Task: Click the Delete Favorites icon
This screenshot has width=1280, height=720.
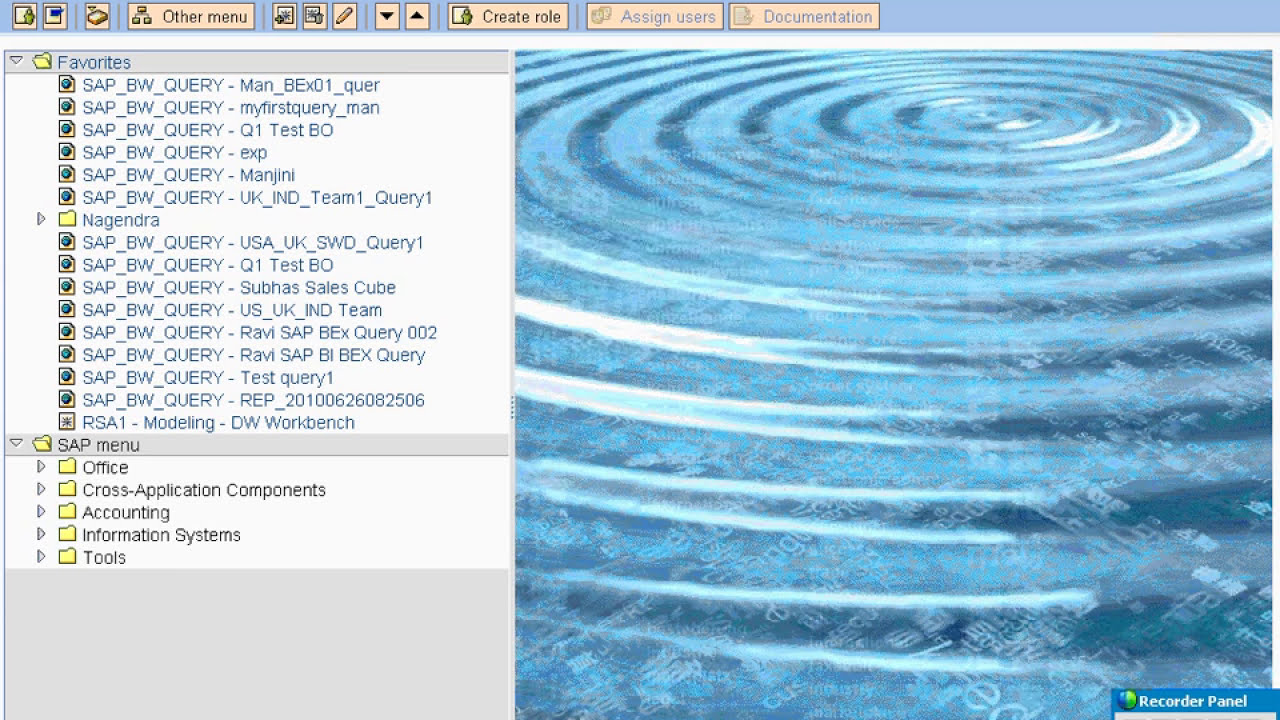Action: click(315, 16)
